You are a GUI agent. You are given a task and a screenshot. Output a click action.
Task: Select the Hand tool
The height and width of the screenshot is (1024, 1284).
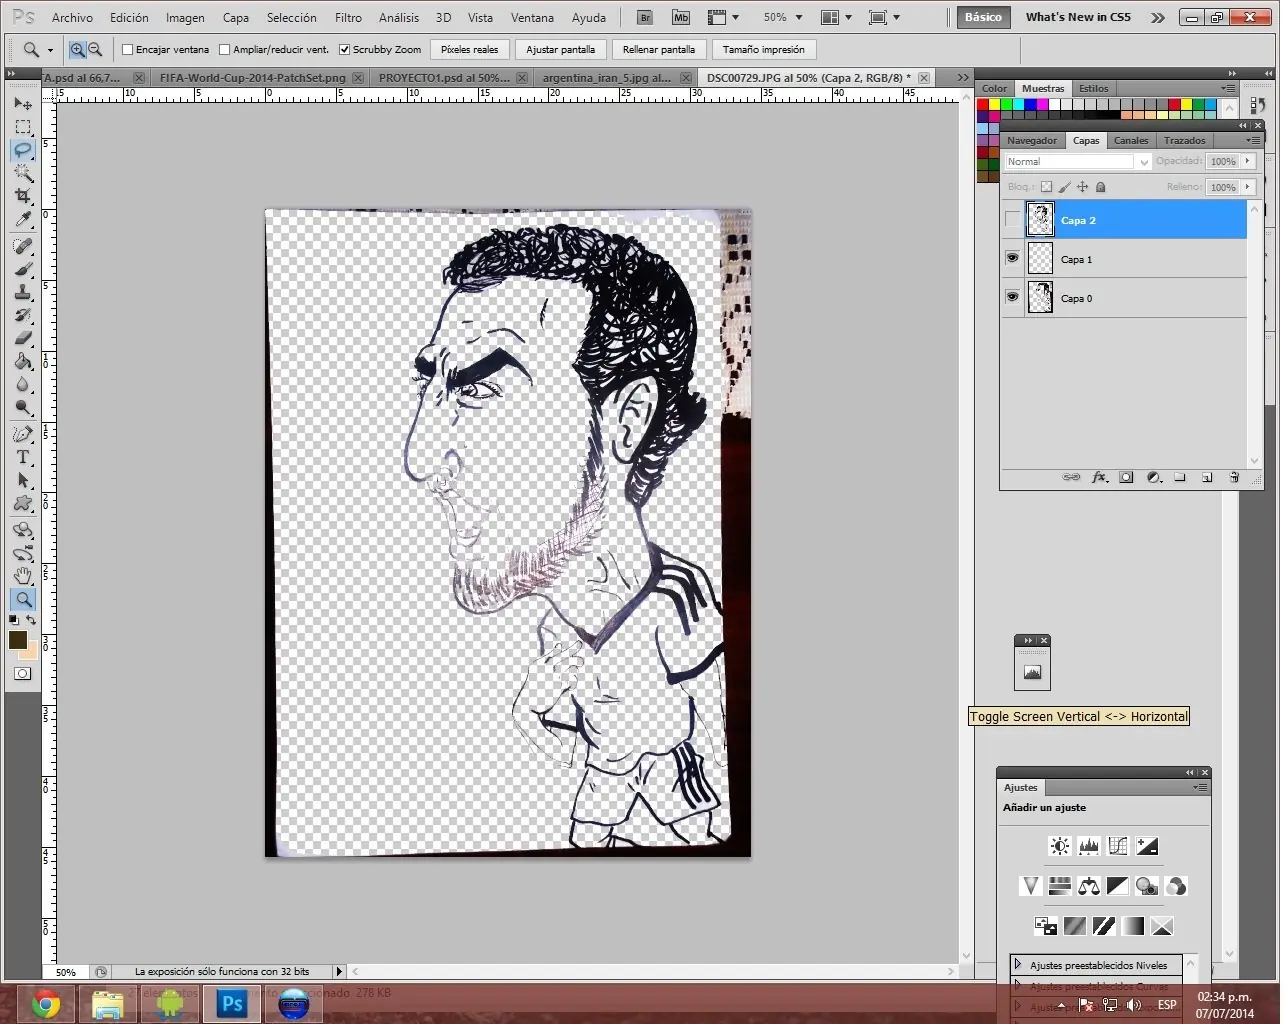coord(23,576)
